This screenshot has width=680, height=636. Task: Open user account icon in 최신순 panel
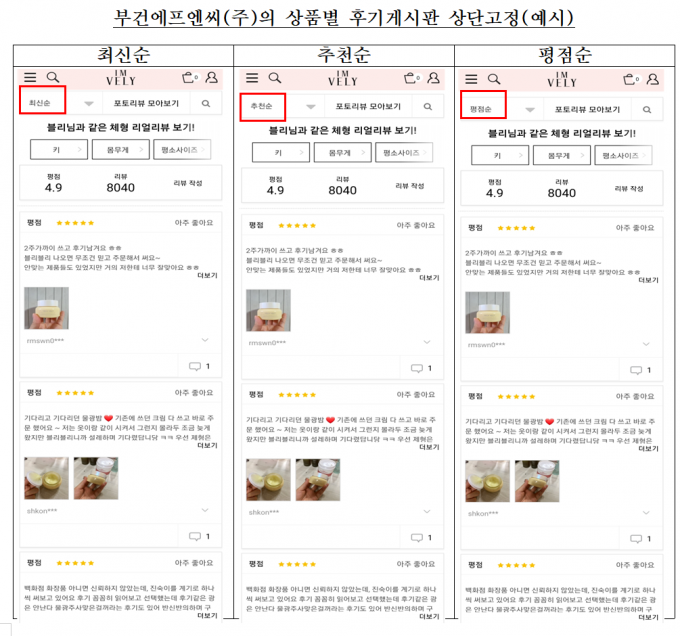[x=212, y=78]
